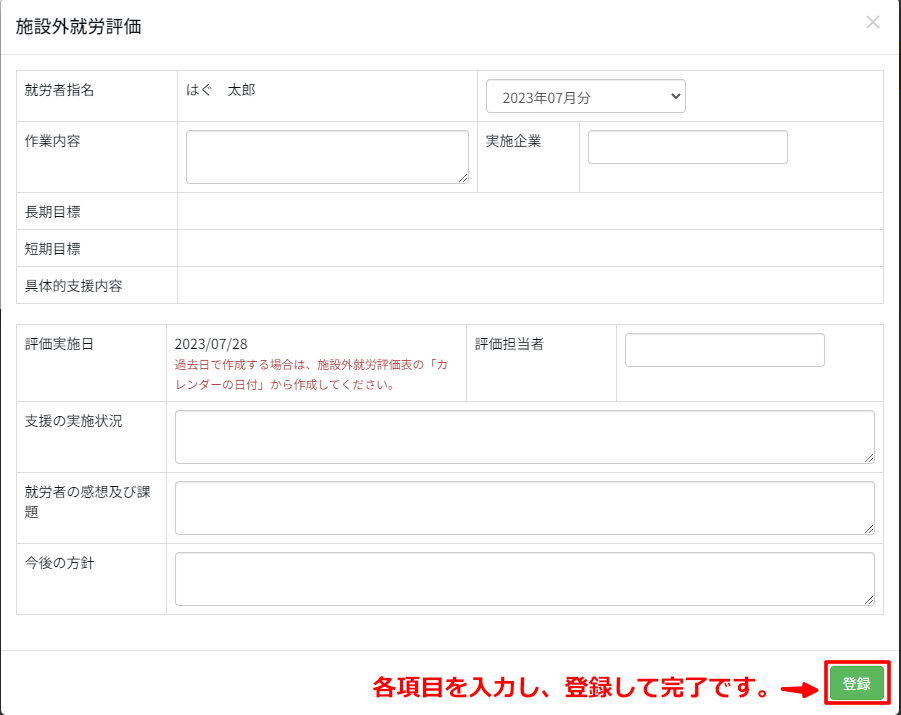Click the 長期目標 row label
The width and height of the screenshot is (901, 715).
pyautogui.click(x=53, y=211)
